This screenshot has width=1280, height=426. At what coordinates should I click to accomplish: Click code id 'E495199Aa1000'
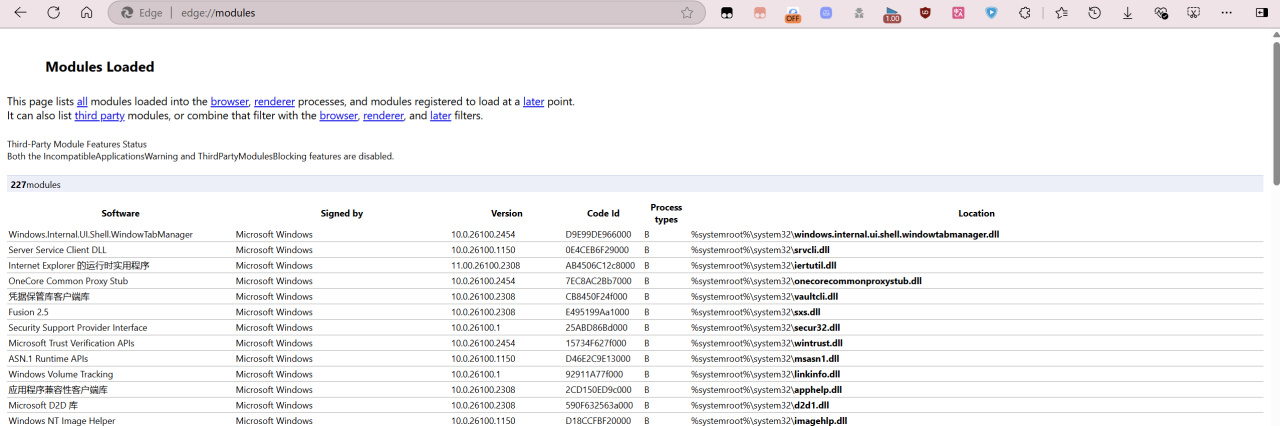596,312
